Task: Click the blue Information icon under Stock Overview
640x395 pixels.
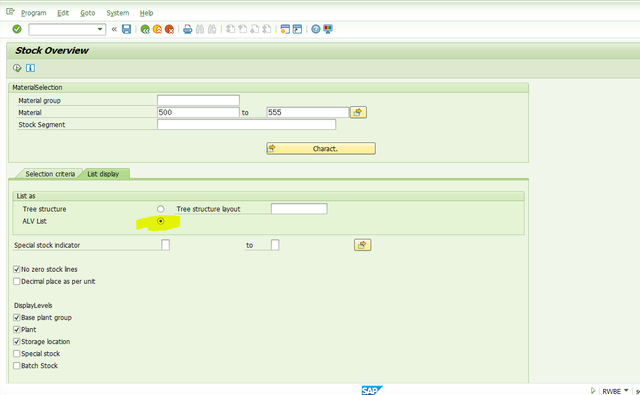Action: [x=30, y=68]
